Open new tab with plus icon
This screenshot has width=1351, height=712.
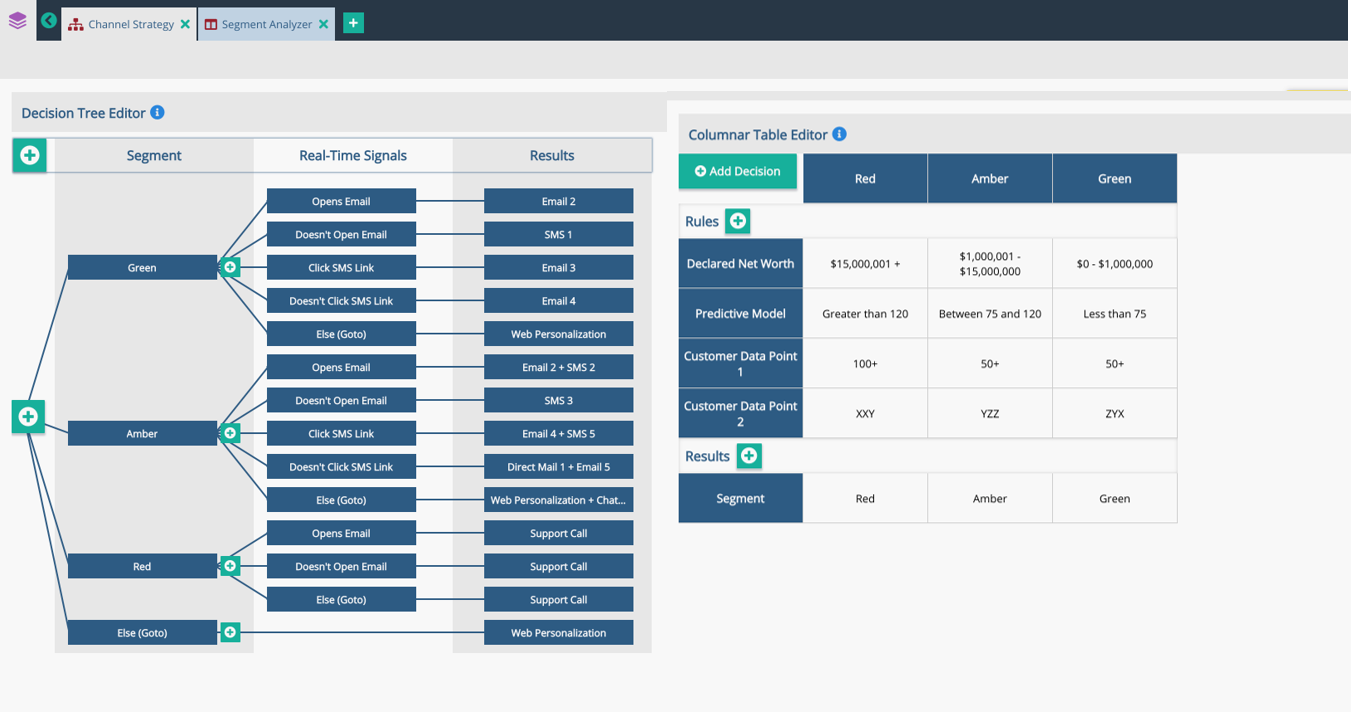[353, 23]
